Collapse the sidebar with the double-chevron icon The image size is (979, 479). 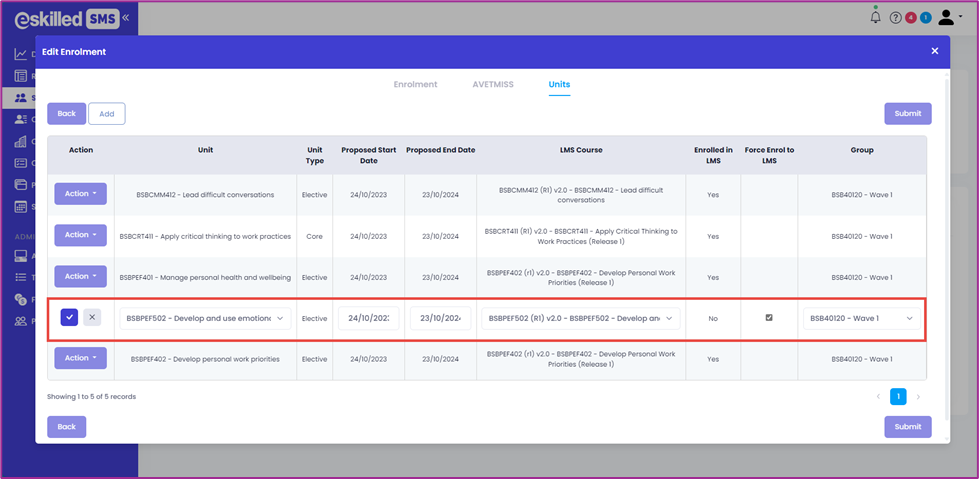(x=125, y=17)
